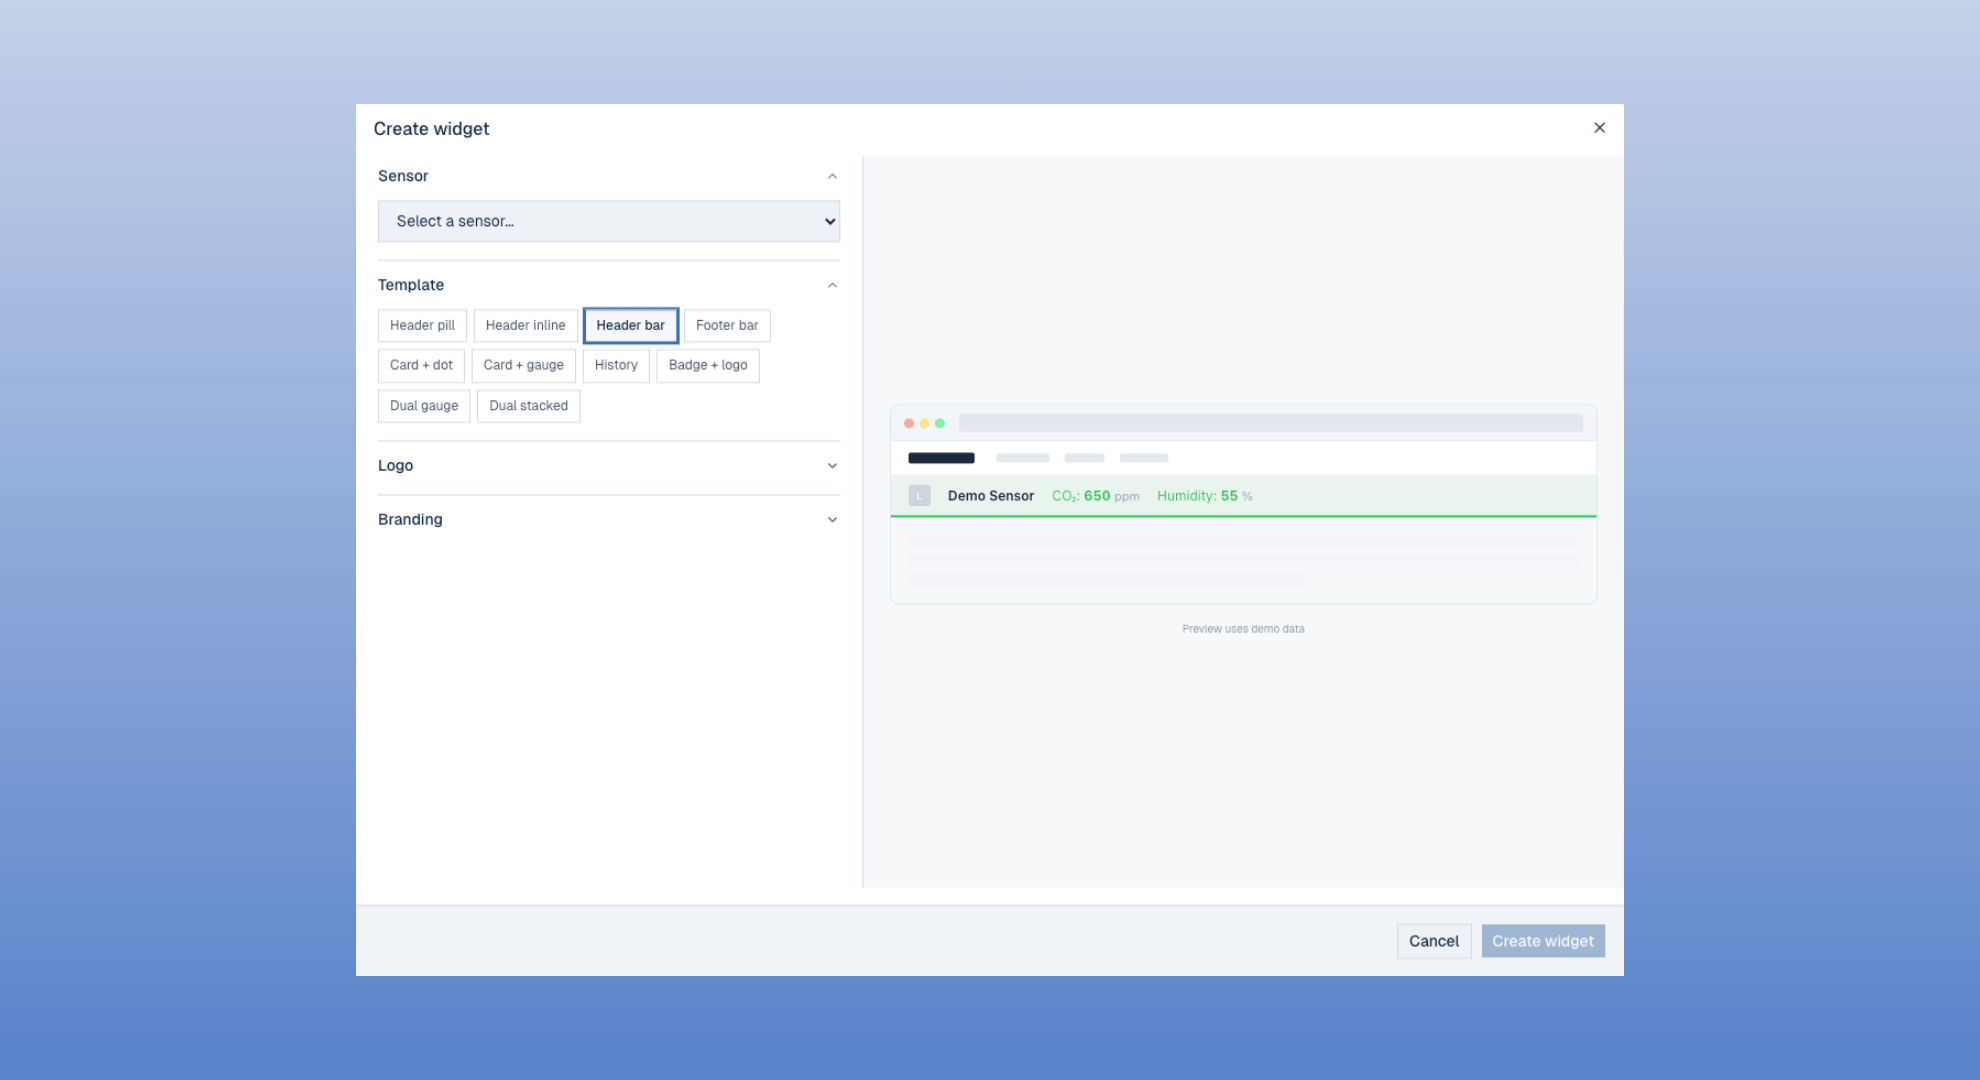The height and width of the screenshot is (1080, 1980).
Task: Close the Create widget dialog
Action: coord(1599,128)
